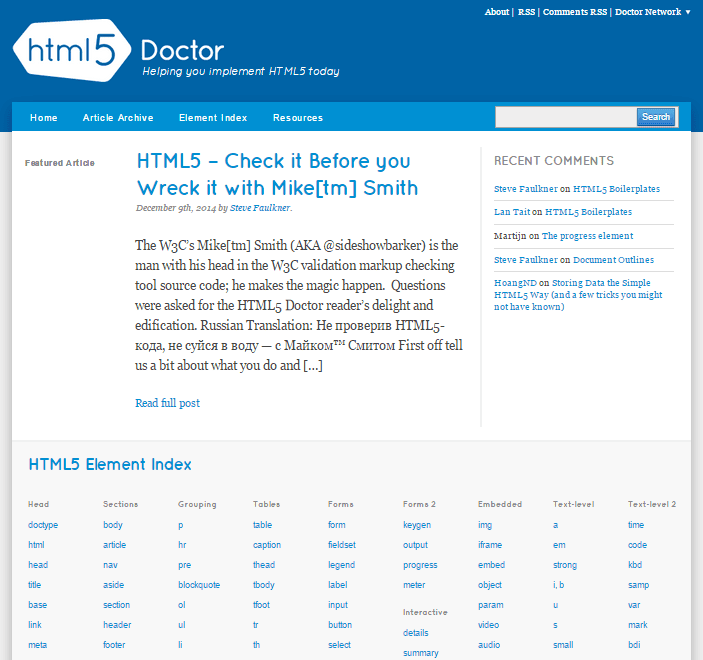
Task: Open the Comments RSS link
Action: 575,12
